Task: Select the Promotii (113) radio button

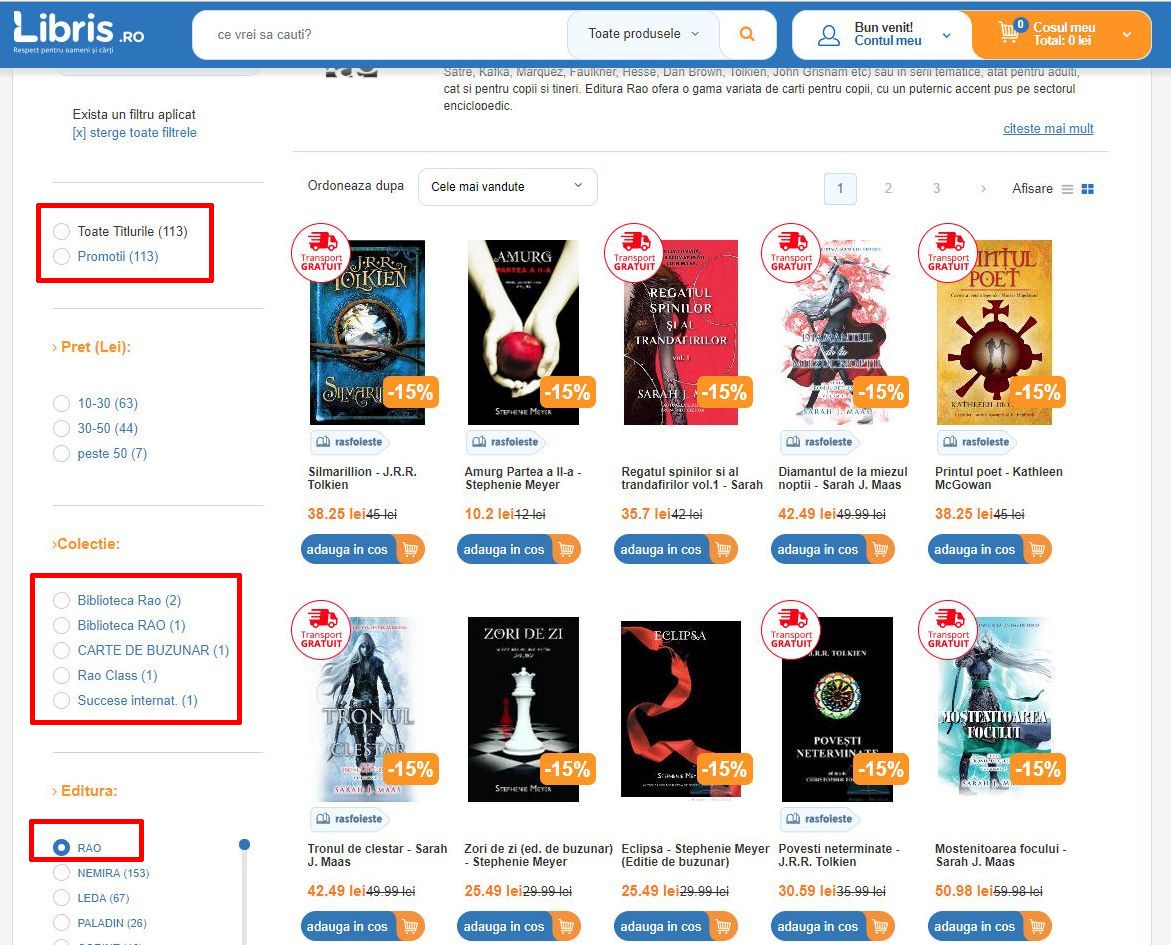Action: pyautogui.click(x=61, y=257)
